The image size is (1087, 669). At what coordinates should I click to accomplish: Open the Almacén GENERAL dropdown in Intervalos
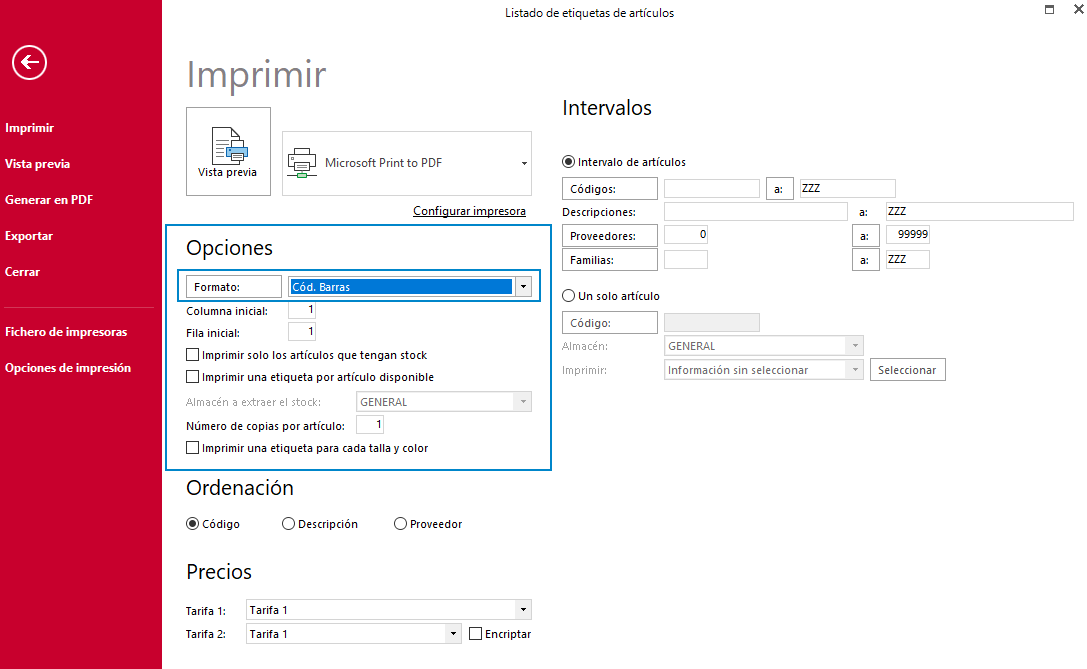[763, 346]
